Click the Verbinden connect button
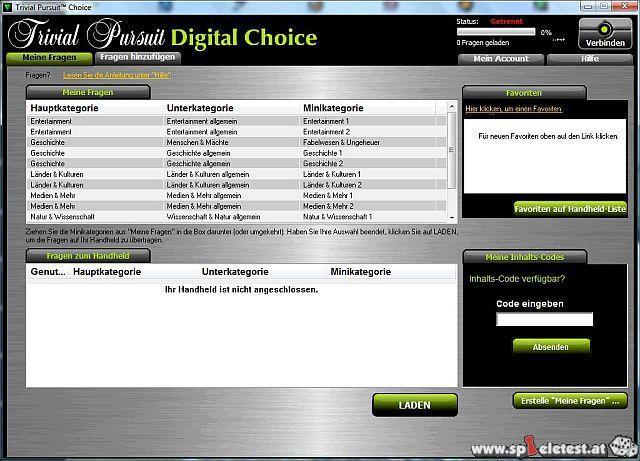 605,34
